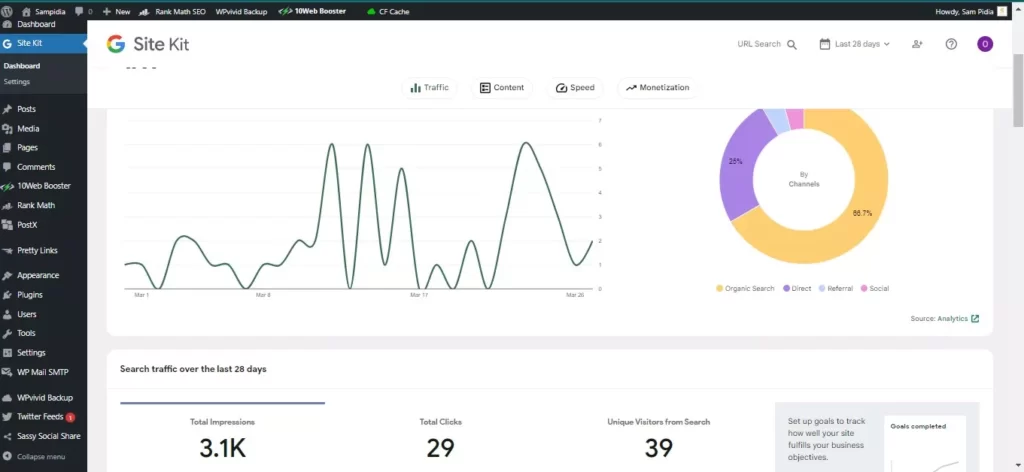Collapse the admin sidebar menu
1024x472 pixels.
click(43, 456)
